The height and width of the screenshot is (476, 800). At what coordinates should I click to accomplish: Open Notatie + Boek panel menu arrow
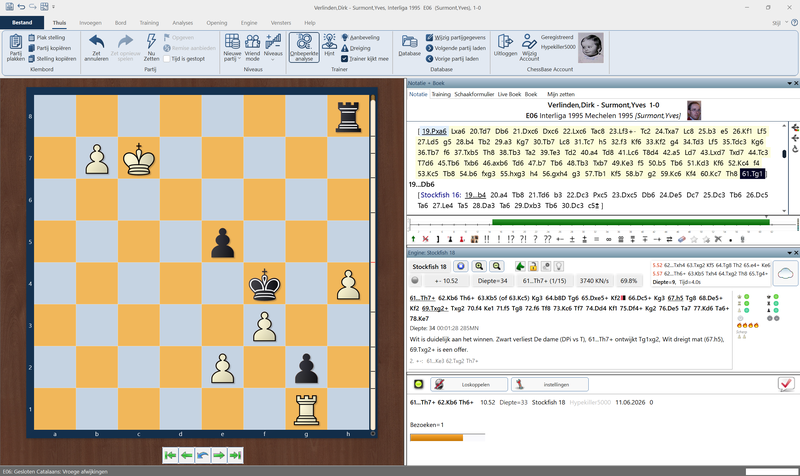click(x=789, y=83)
